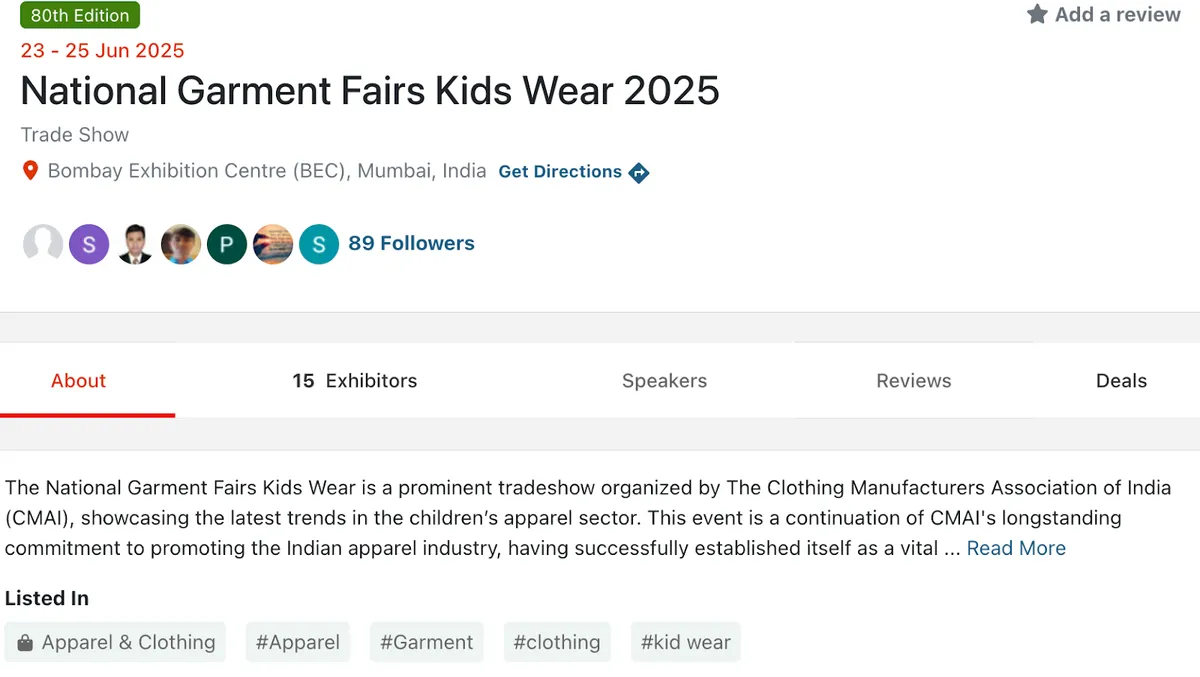View follower photo of man in suit
This screenshot has width=1200, height=677.
[x=135, y=244]
